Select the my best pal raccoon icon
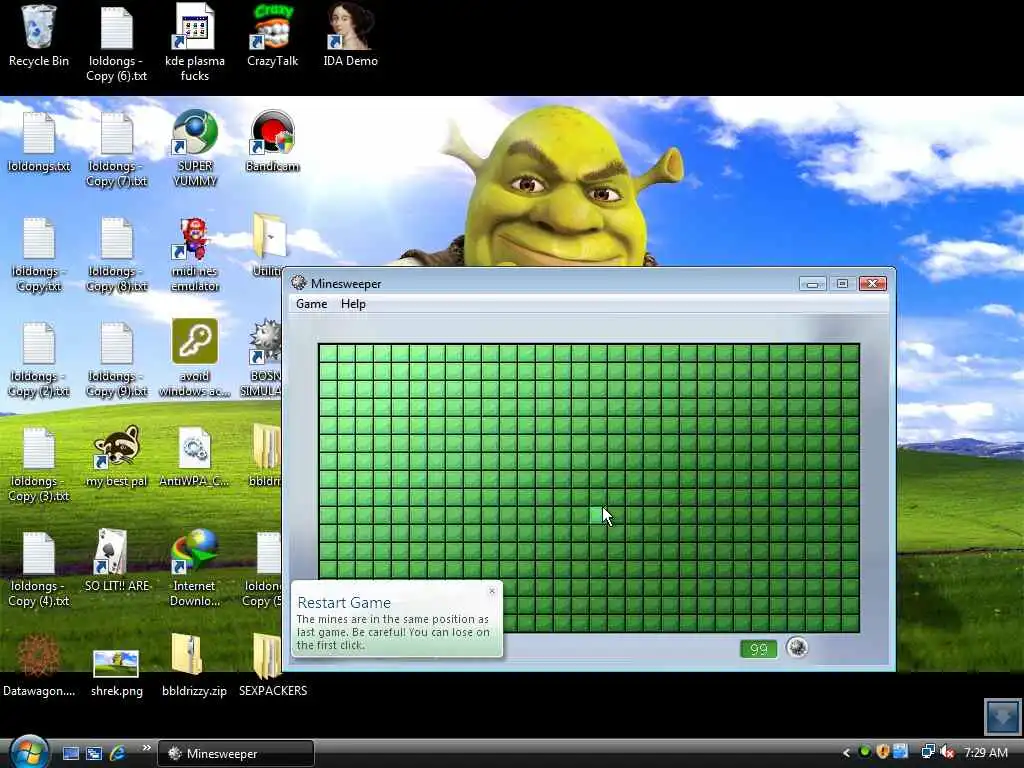 (x=116, y=457)
